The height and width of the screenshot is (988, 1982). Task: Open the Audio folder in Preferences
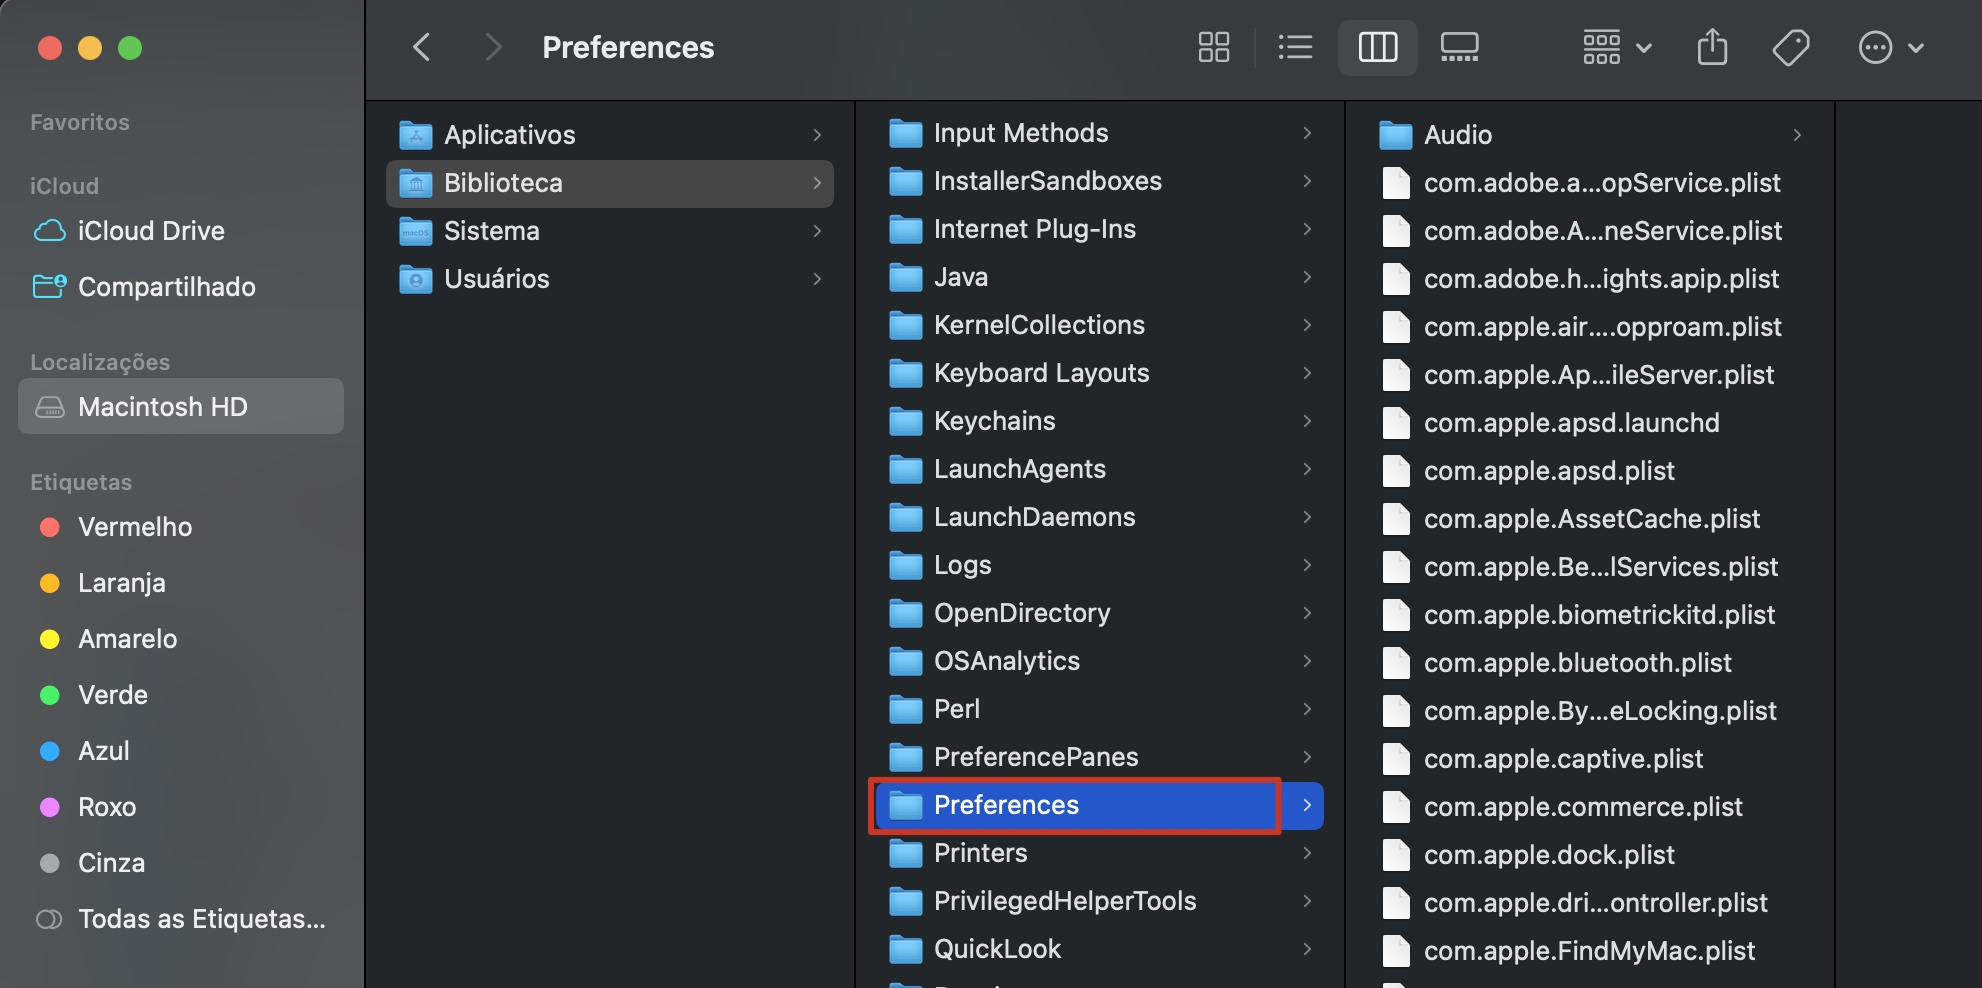(1458, 134)
